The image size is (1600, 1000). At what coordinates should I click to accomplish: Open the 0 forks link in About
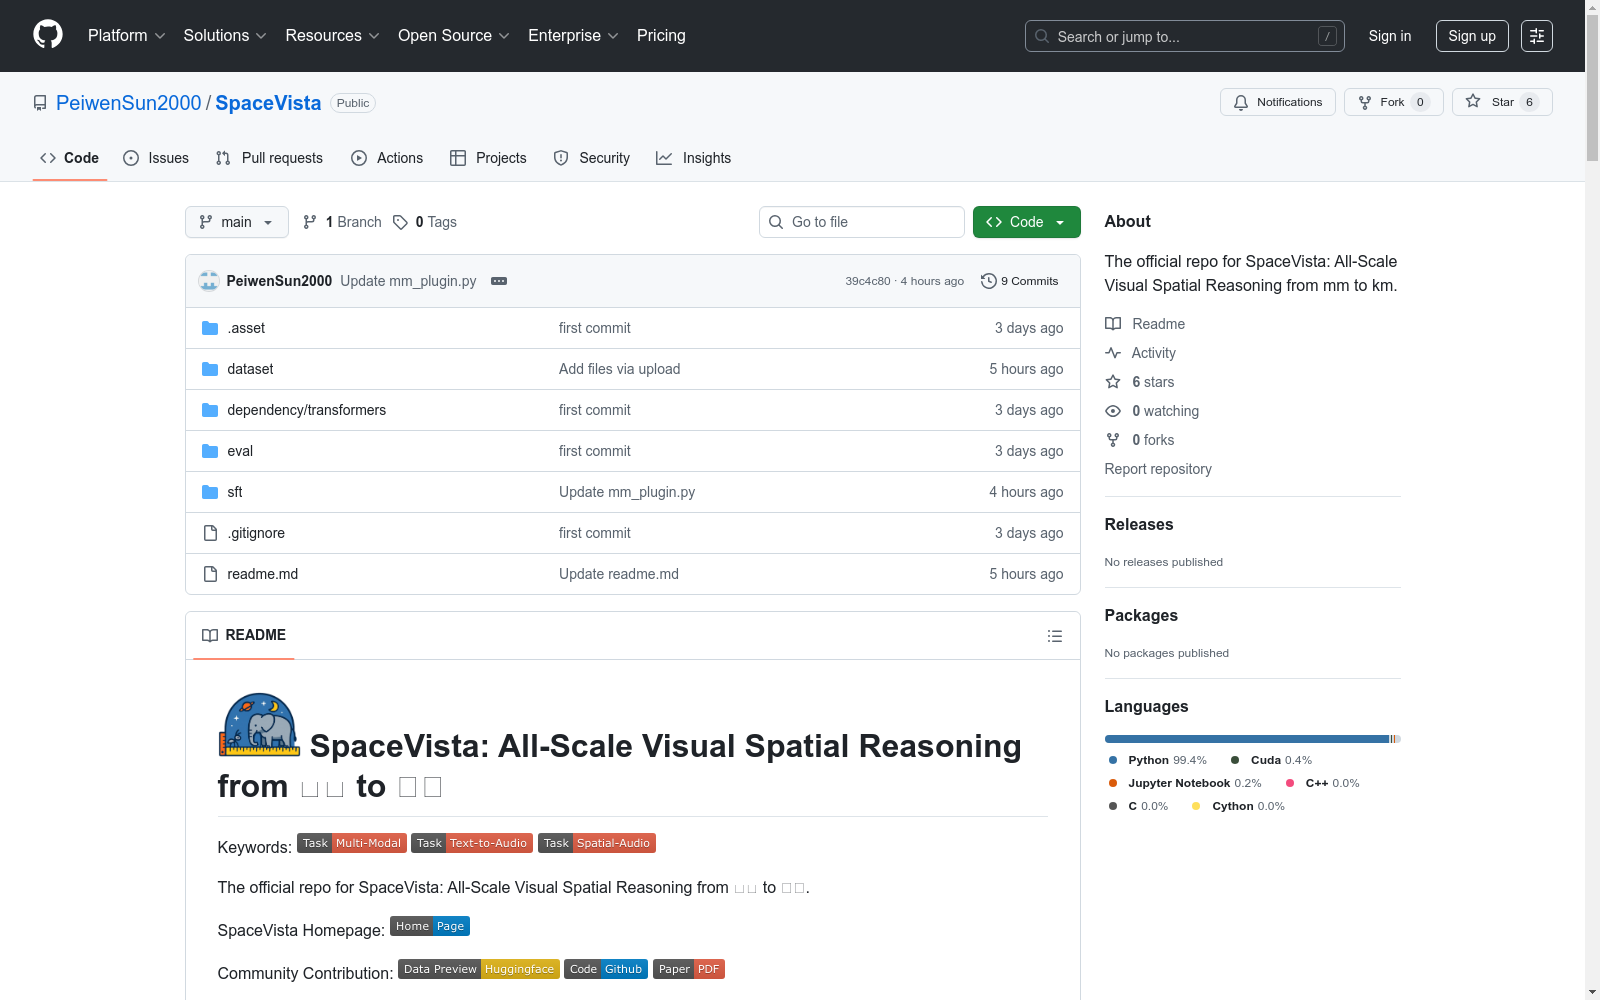(1140, 440)
